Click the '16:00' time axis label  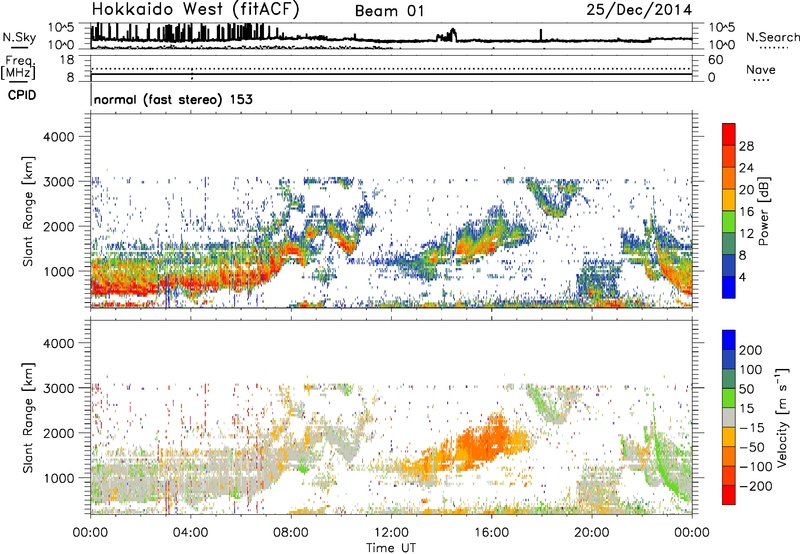(491, 532)
